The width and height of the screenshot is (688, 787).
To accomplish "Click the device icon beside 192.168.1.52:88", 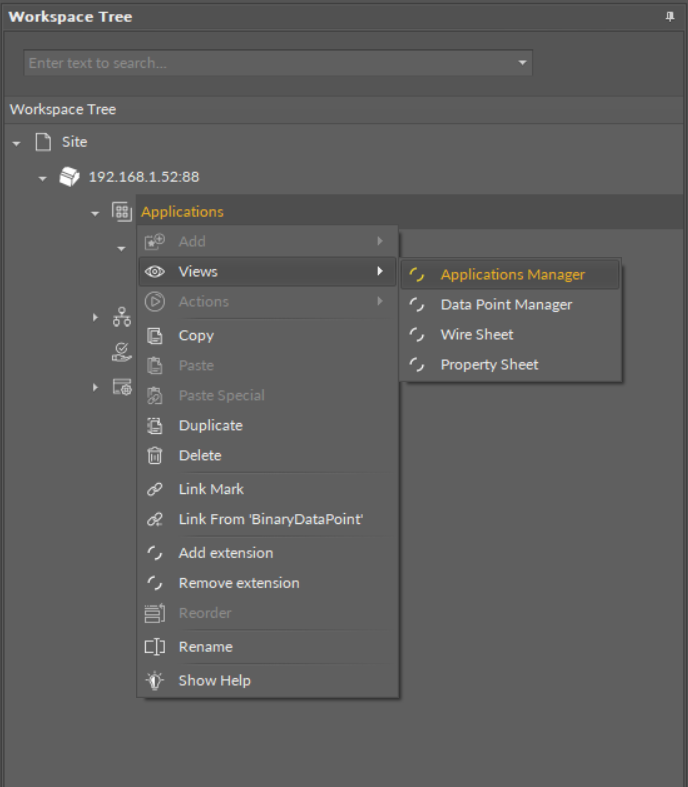I will (x=69, y=177).
